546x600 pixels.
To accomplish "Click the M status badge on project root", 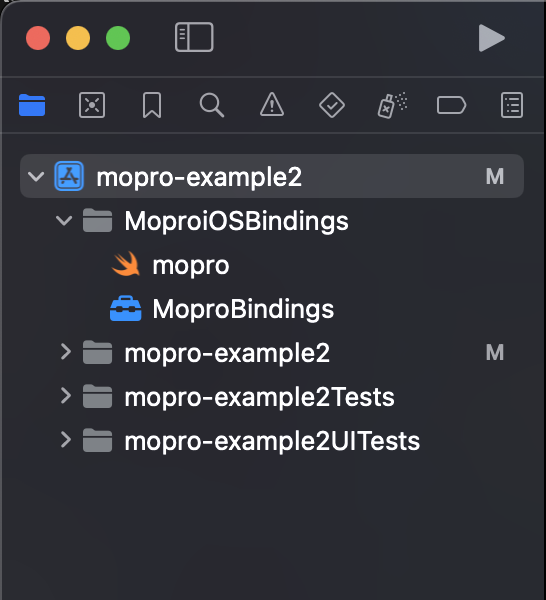I will tap(495, 176).
